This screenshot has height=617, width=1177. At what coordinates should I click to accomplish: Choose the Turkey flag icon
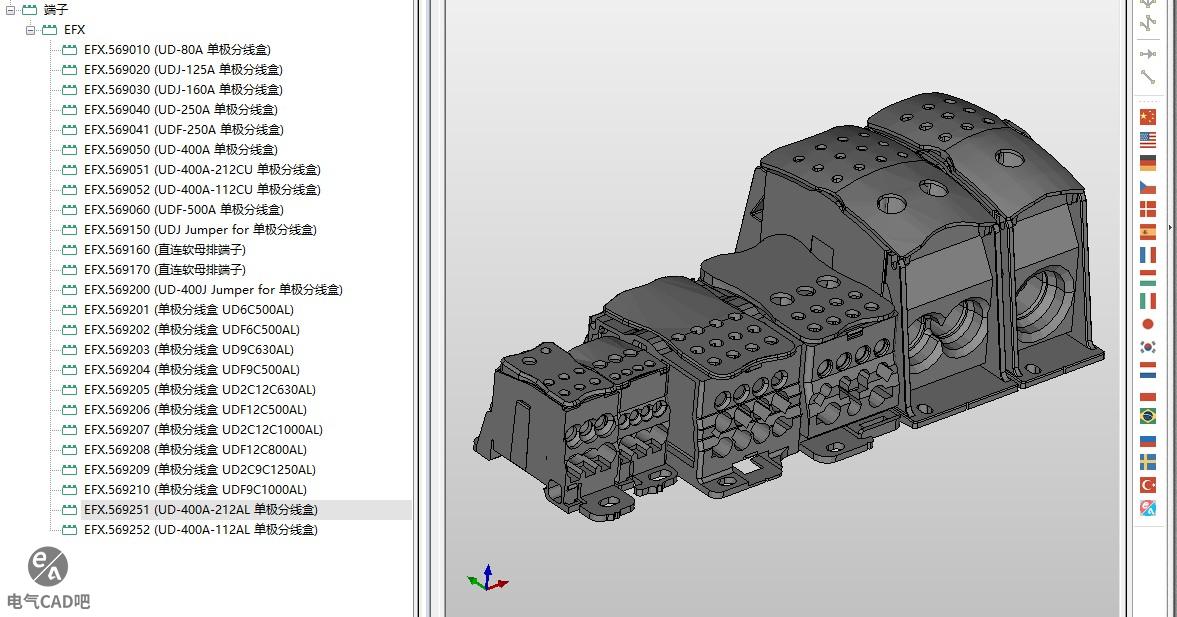coord(1147,485)
